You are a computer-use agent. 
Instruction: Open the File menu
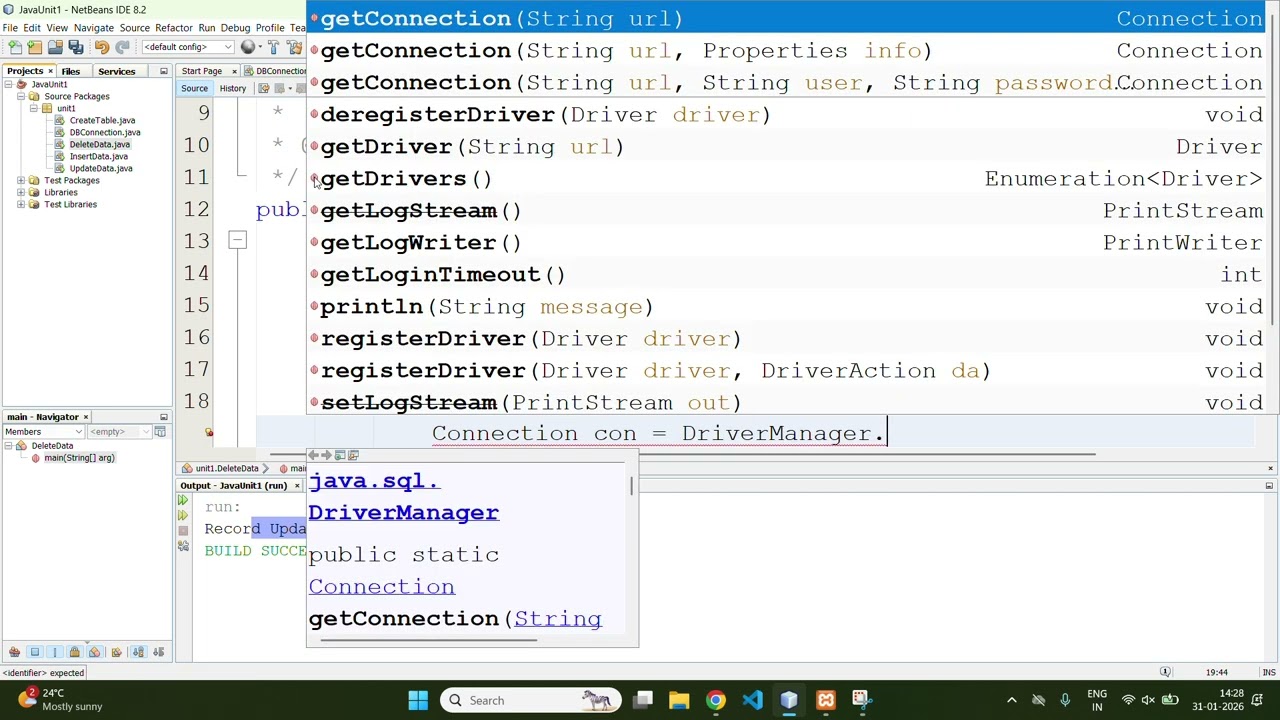(10, 28)
